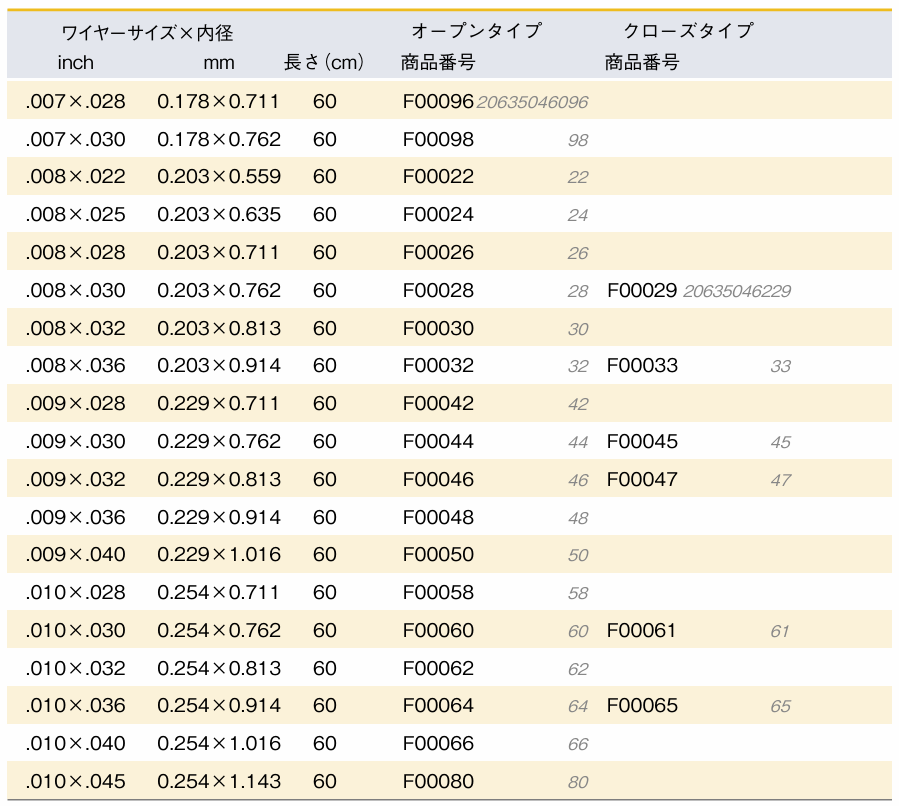Select inch size .008×.036
The height and width of the screenshot is (806, 899).
point(75,365)
